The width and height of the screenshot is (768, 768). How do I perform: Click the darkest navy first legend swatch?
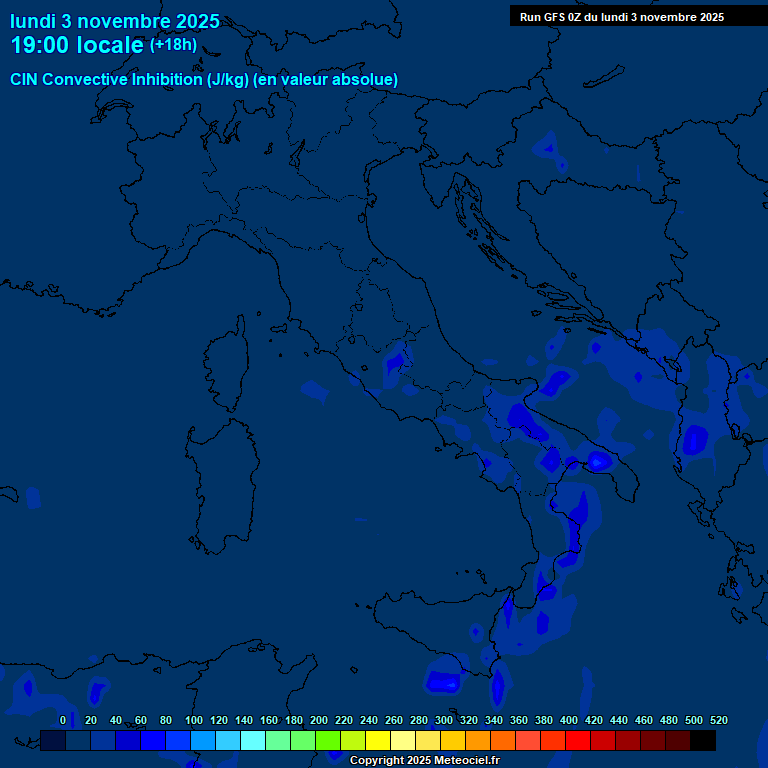tap(53, 741)
